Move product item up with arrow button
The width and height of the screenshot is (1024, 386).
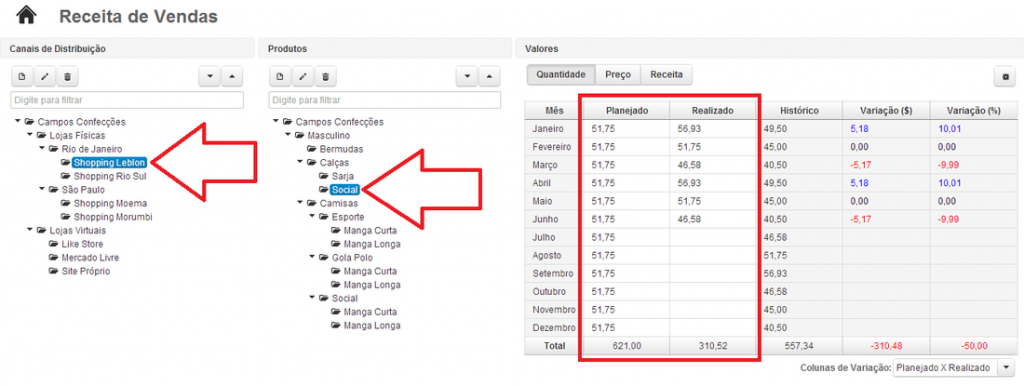[x=490, y=77]
